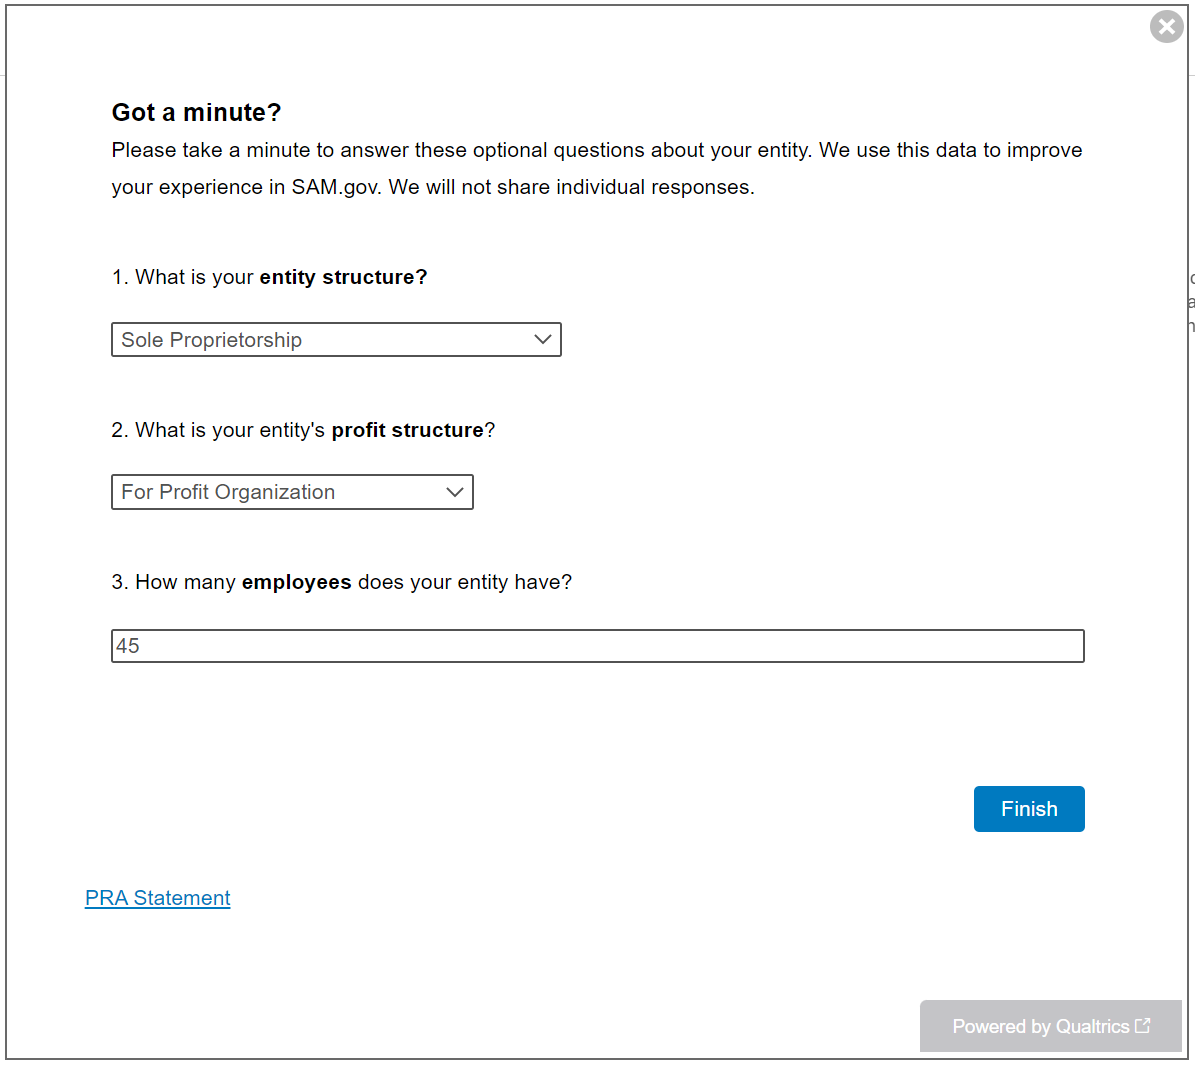Open the entity structure dropdown
The height and width of the screenshot is (1065, 1195).
(x=336, y=340)
